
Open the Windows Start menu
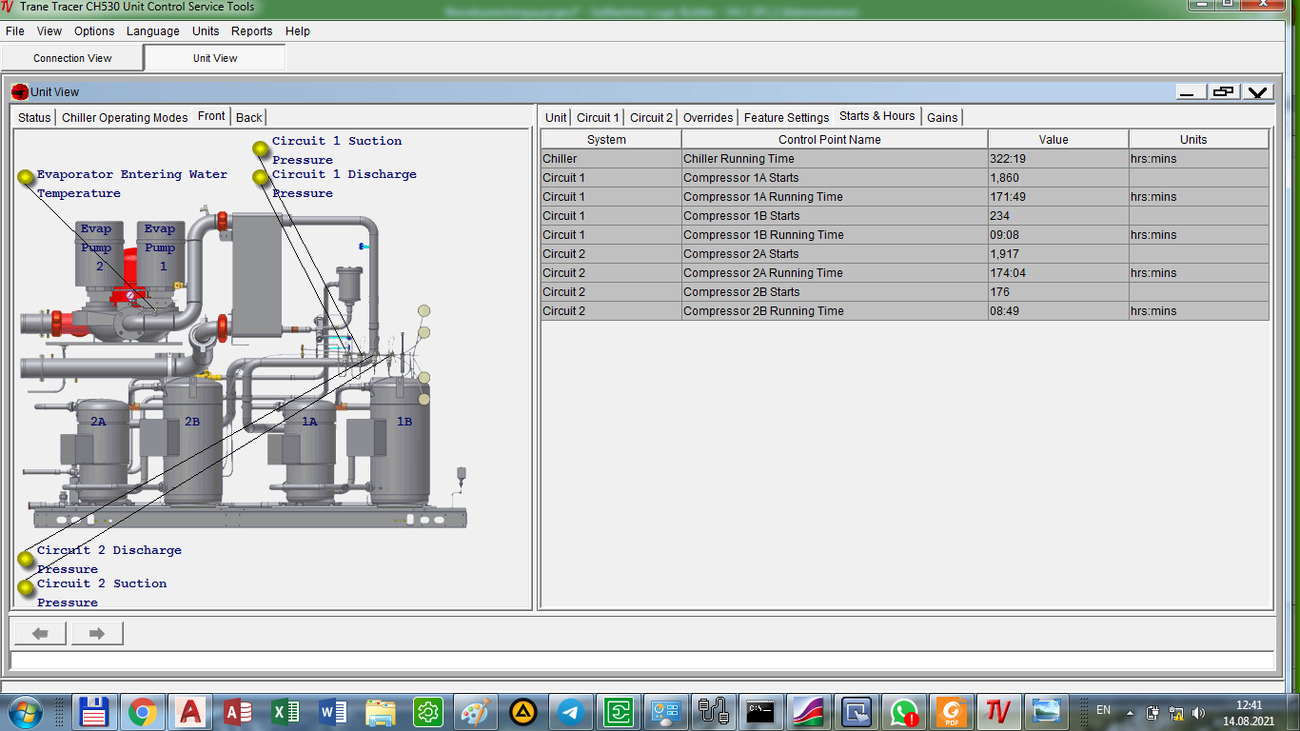25,712
